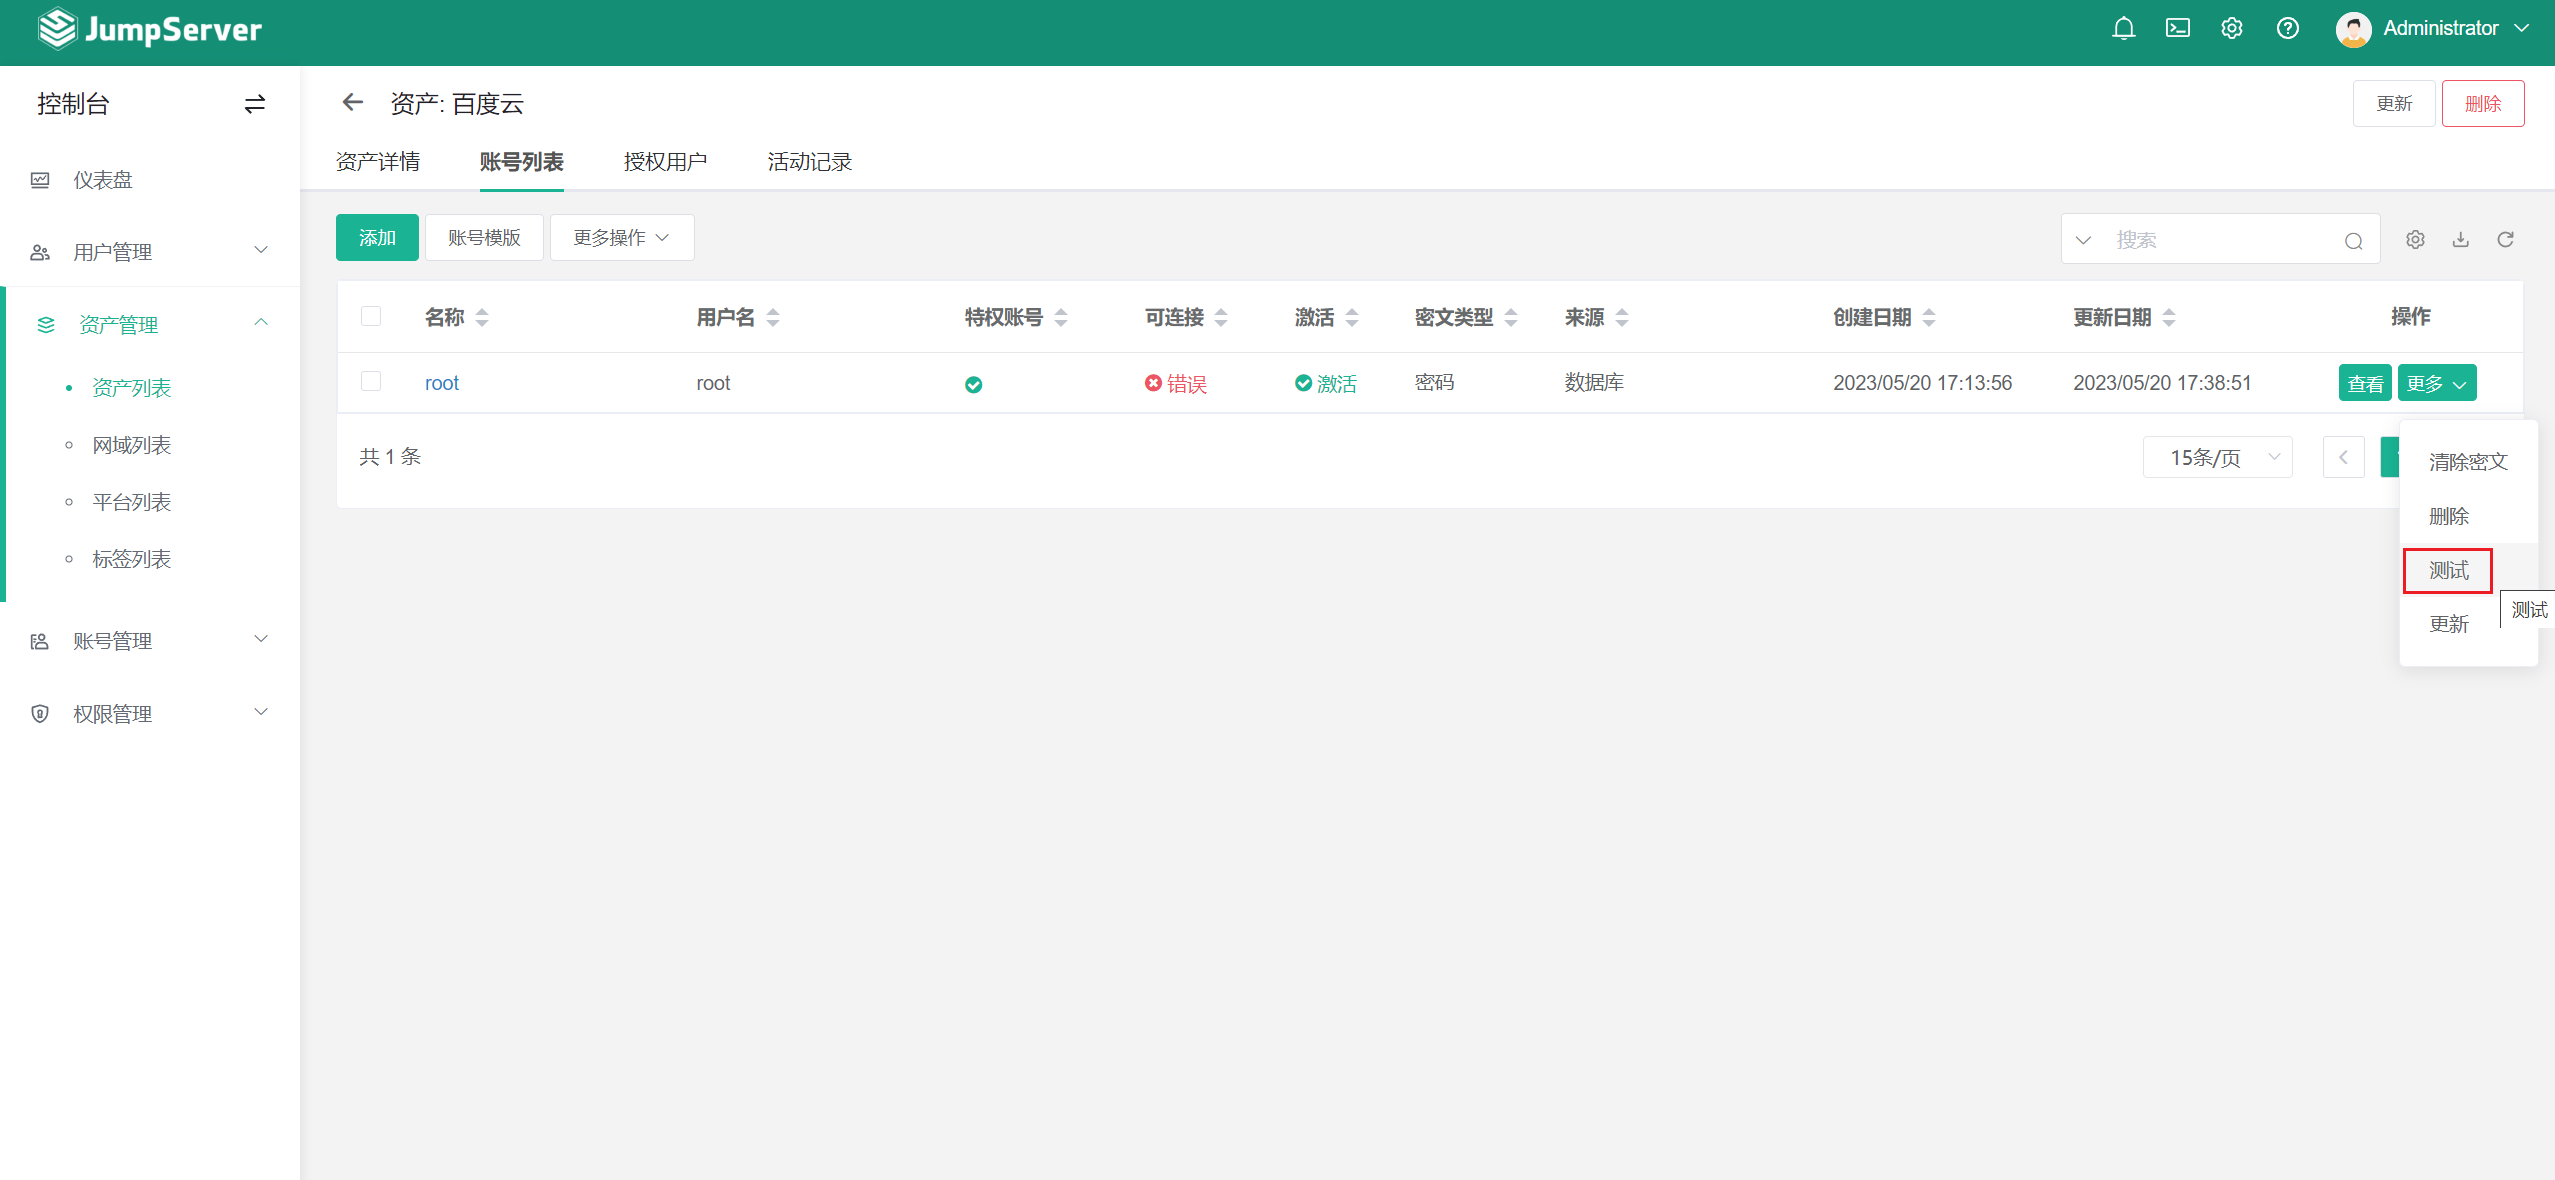Click the export download icon above the table
Screen dimensions: 2555x1180
point(2460,239)
